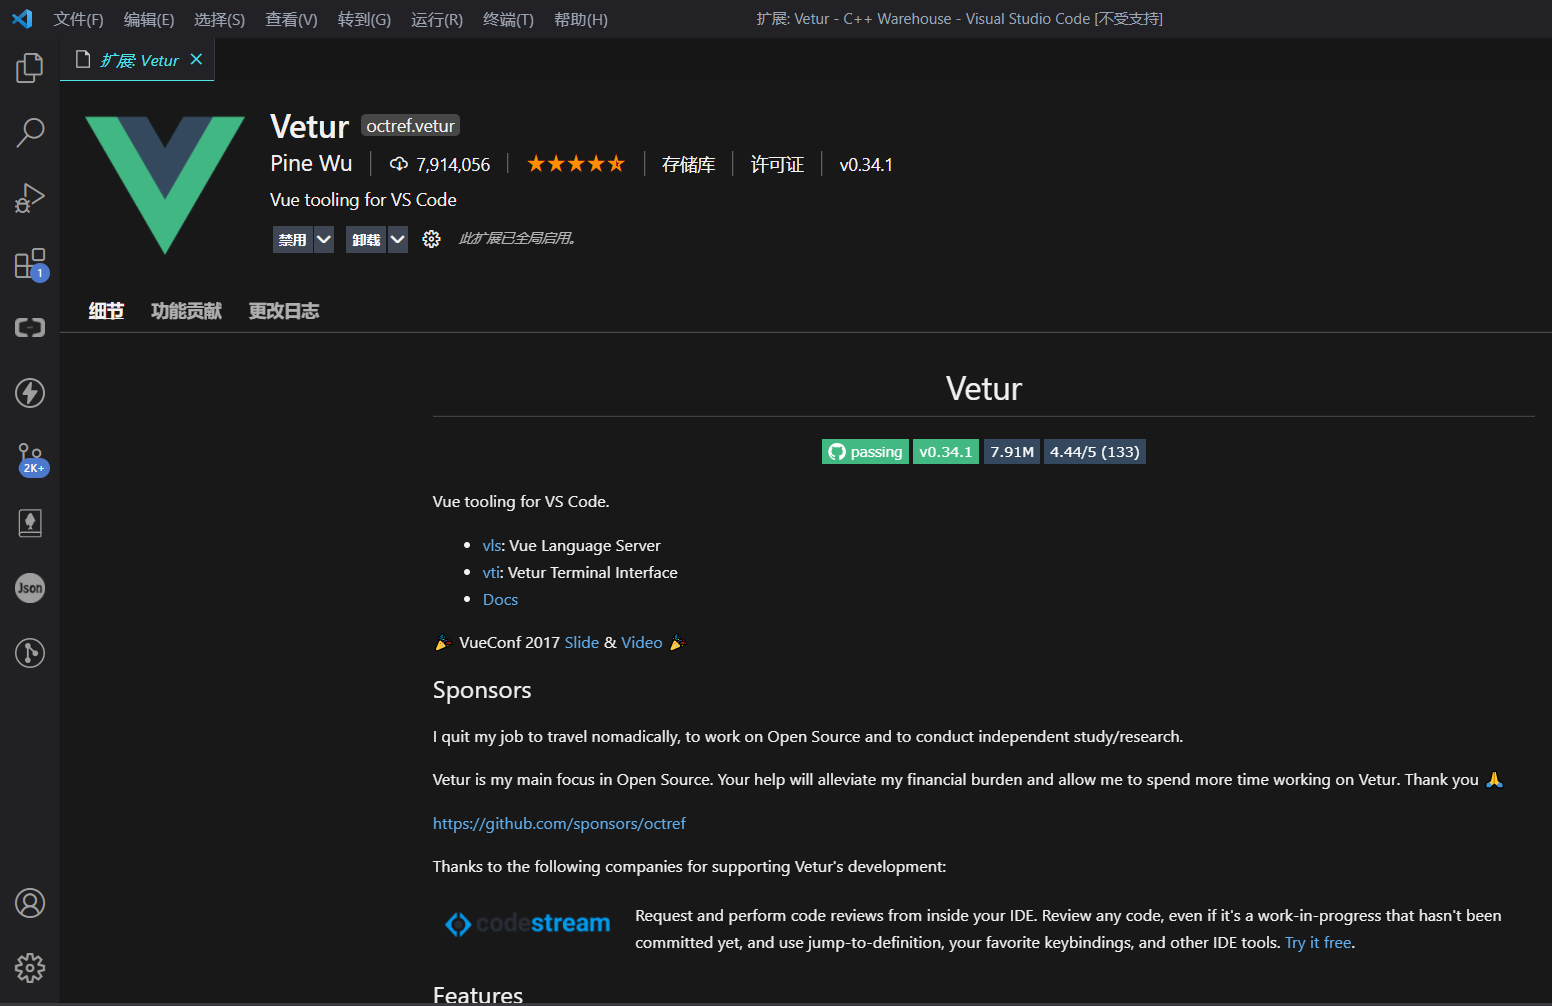This screenshot has height=1006, width=1552.
Task: Open the 选择(S) menu
Action: [x=219, y=19]
